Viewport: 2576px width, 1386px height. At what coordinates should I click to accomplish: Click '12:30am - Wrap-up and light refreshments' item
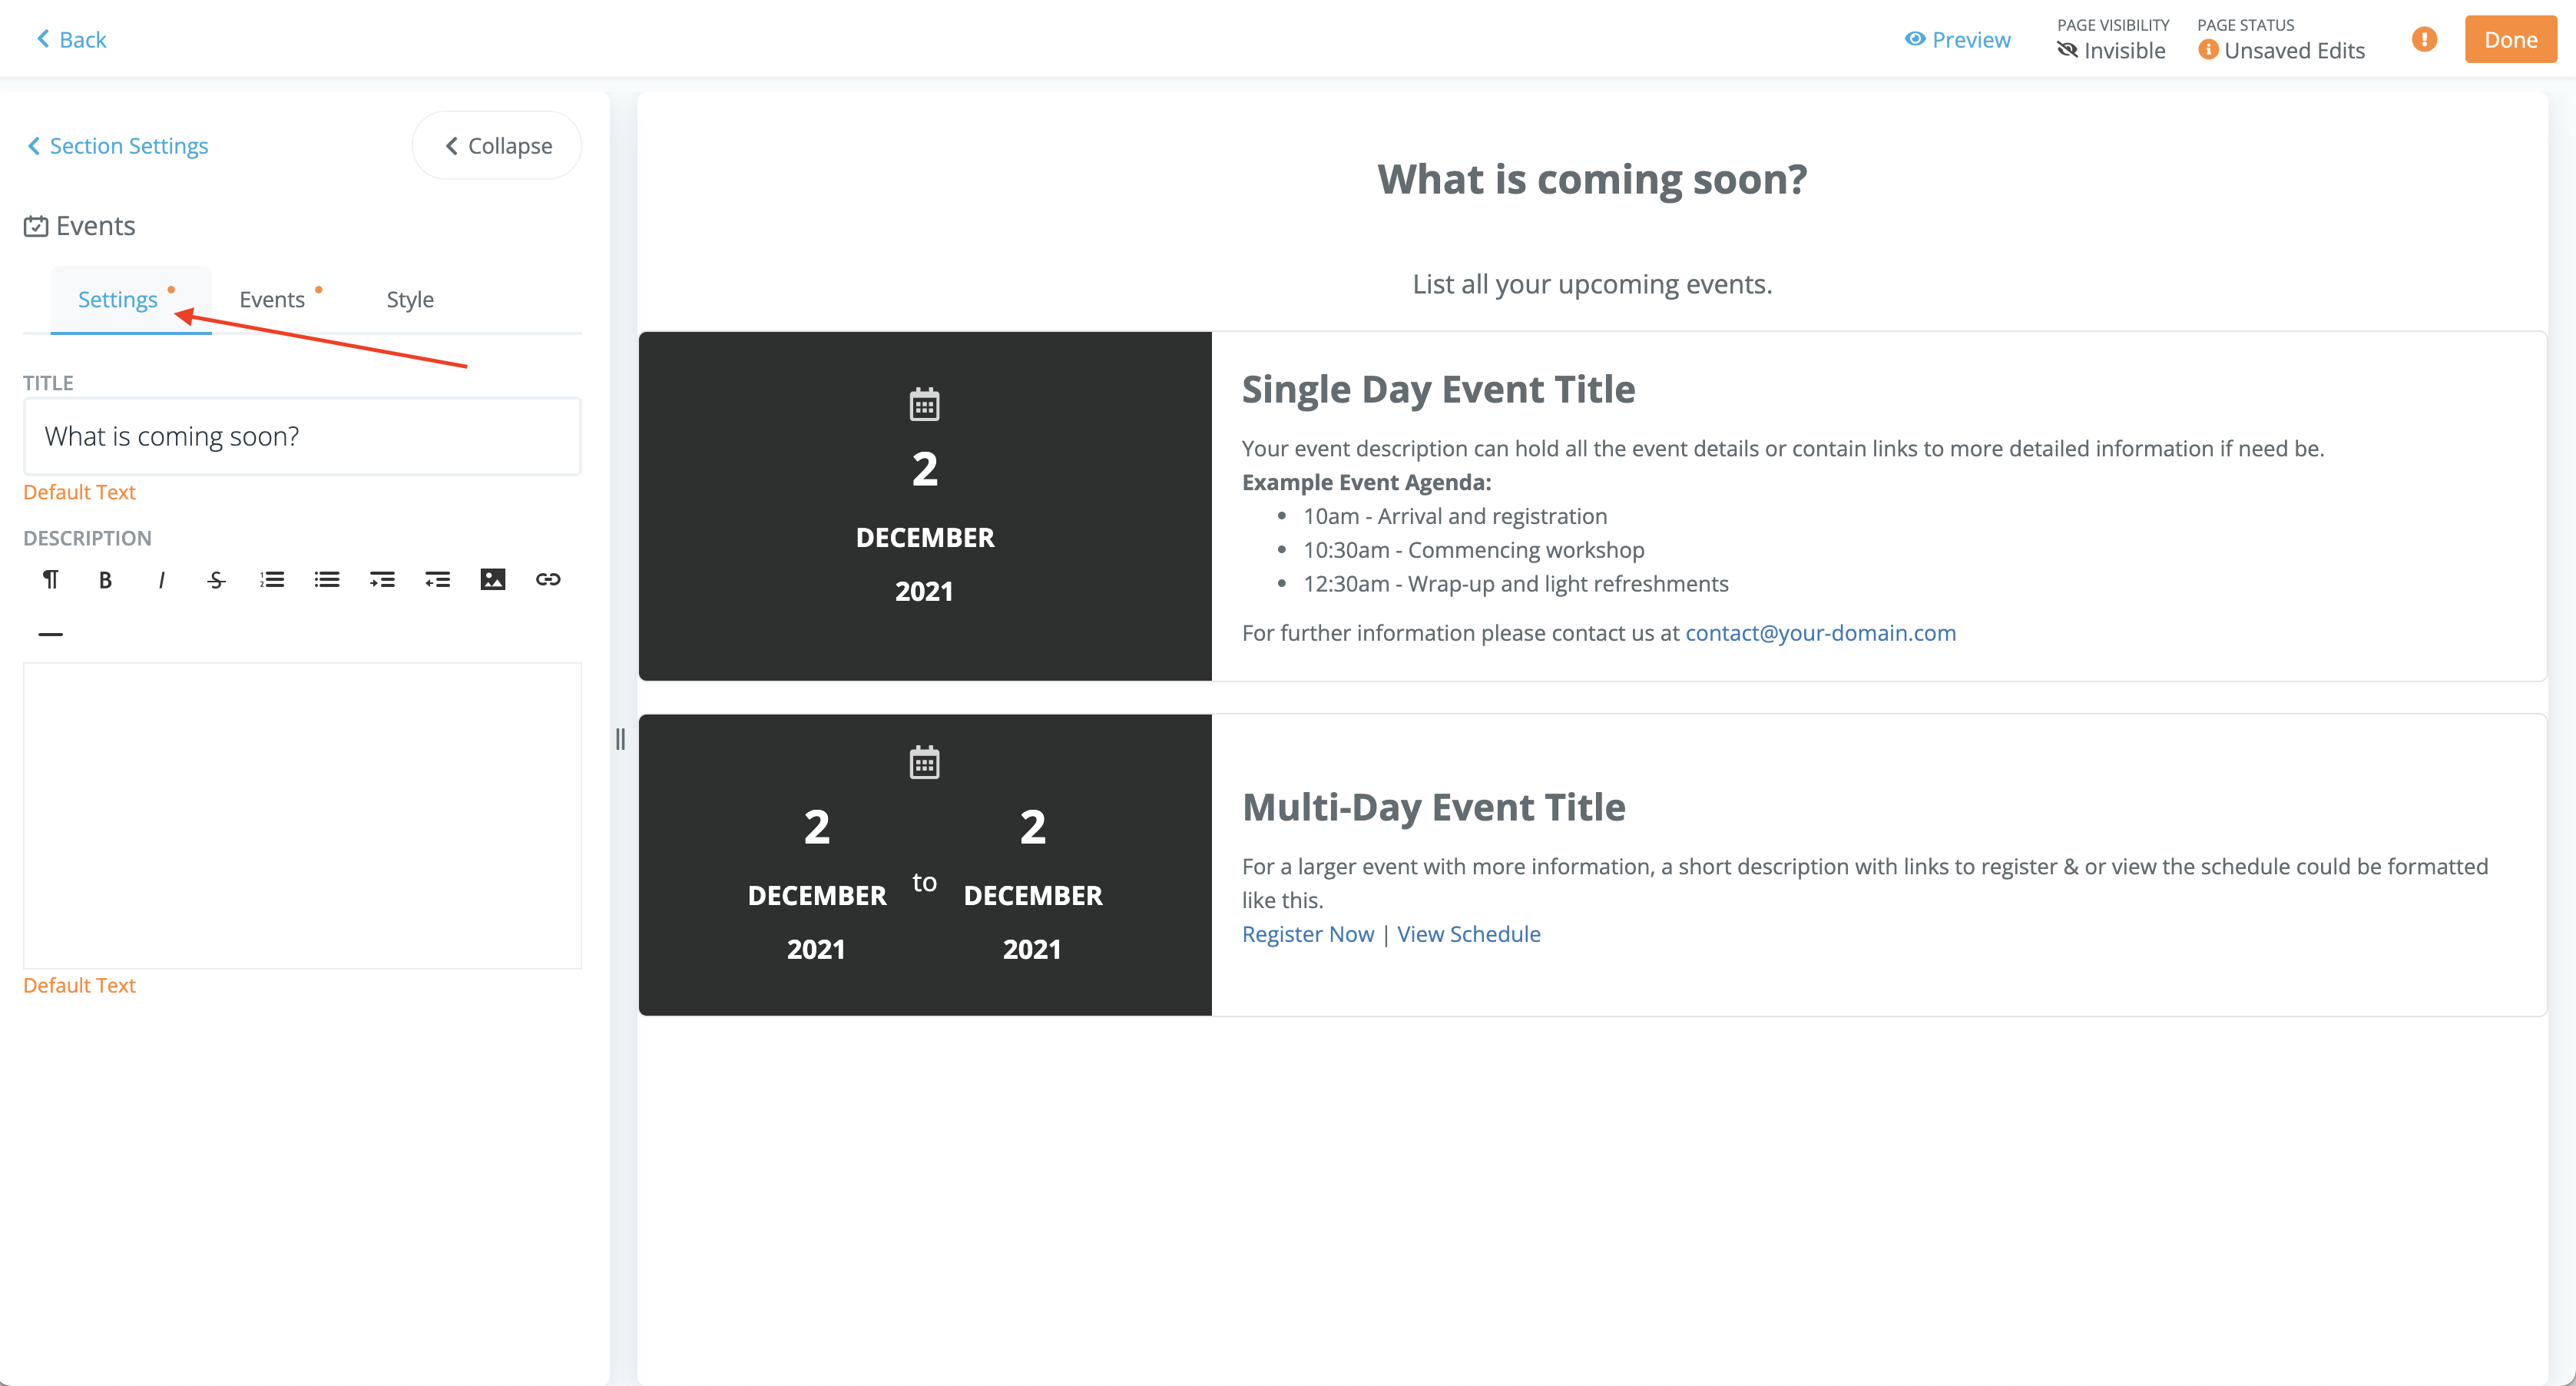1515,584
